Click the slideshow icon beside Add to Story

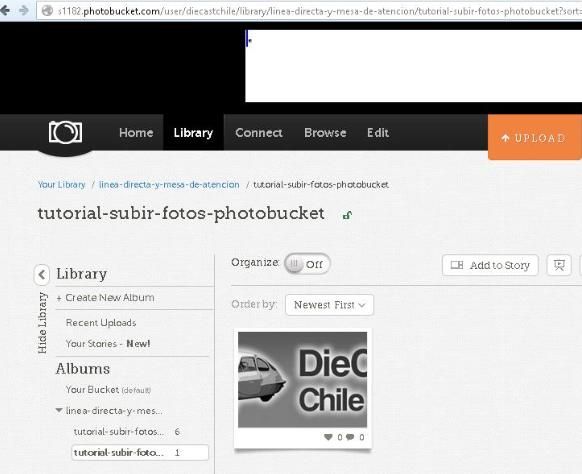559,265
